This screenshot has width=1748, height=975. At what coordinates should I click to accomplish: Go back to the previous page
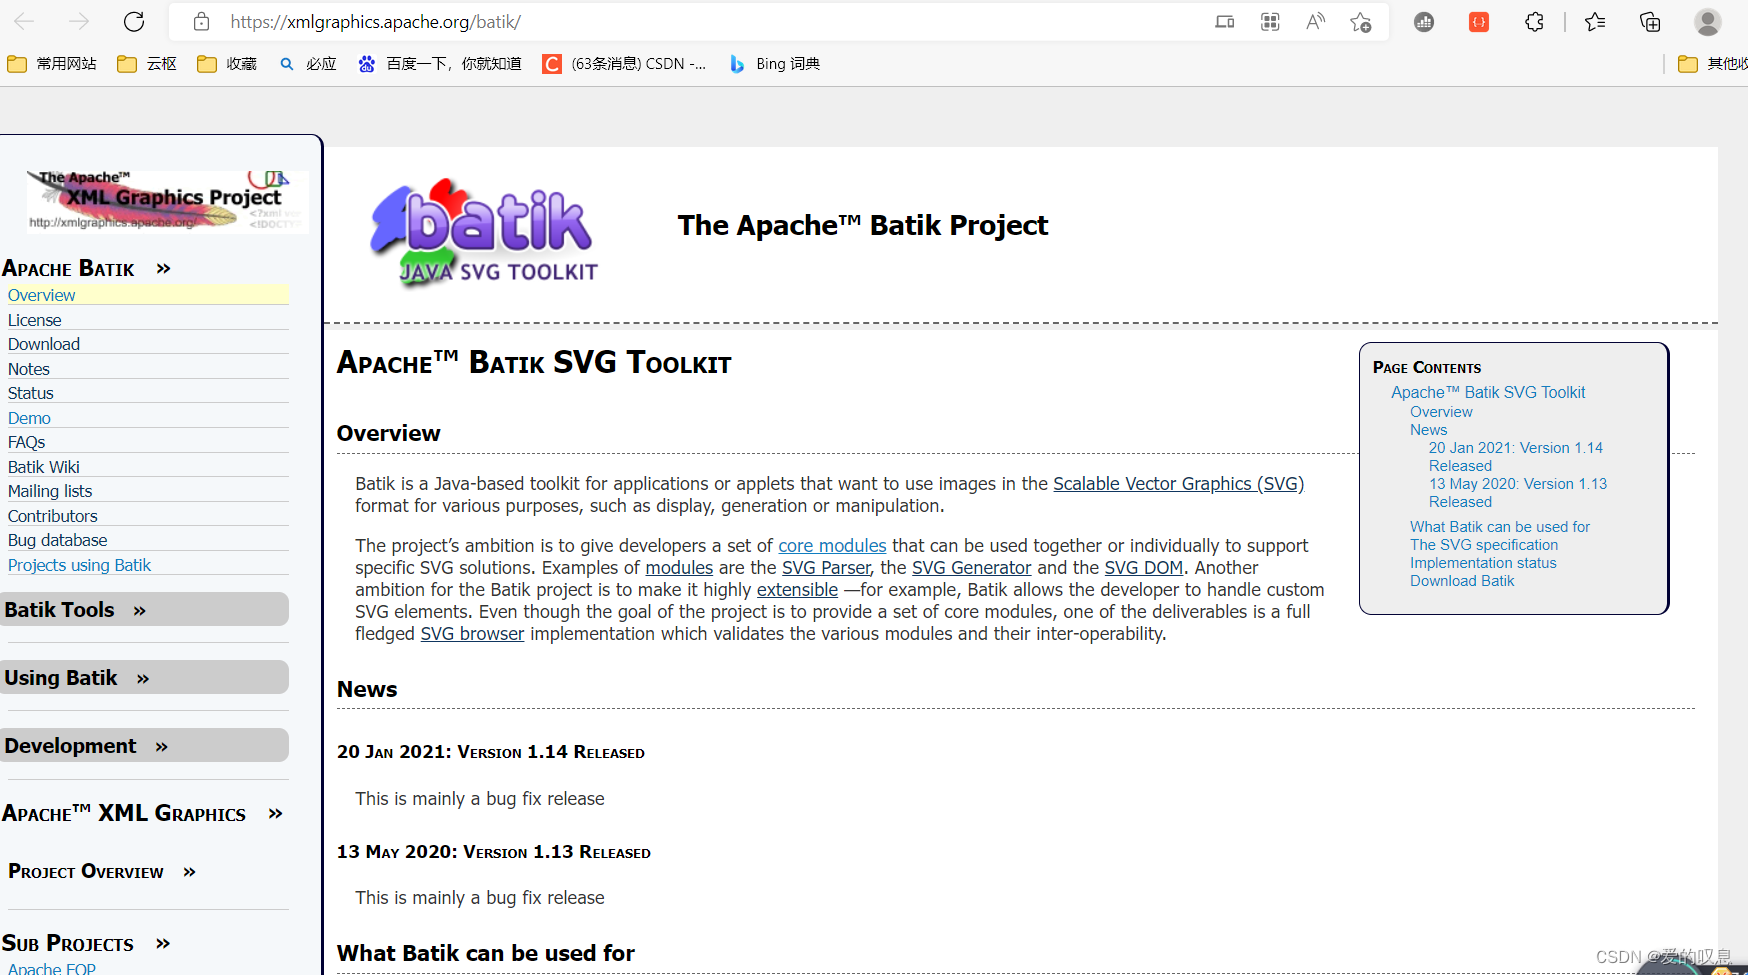tap(25, 21)
